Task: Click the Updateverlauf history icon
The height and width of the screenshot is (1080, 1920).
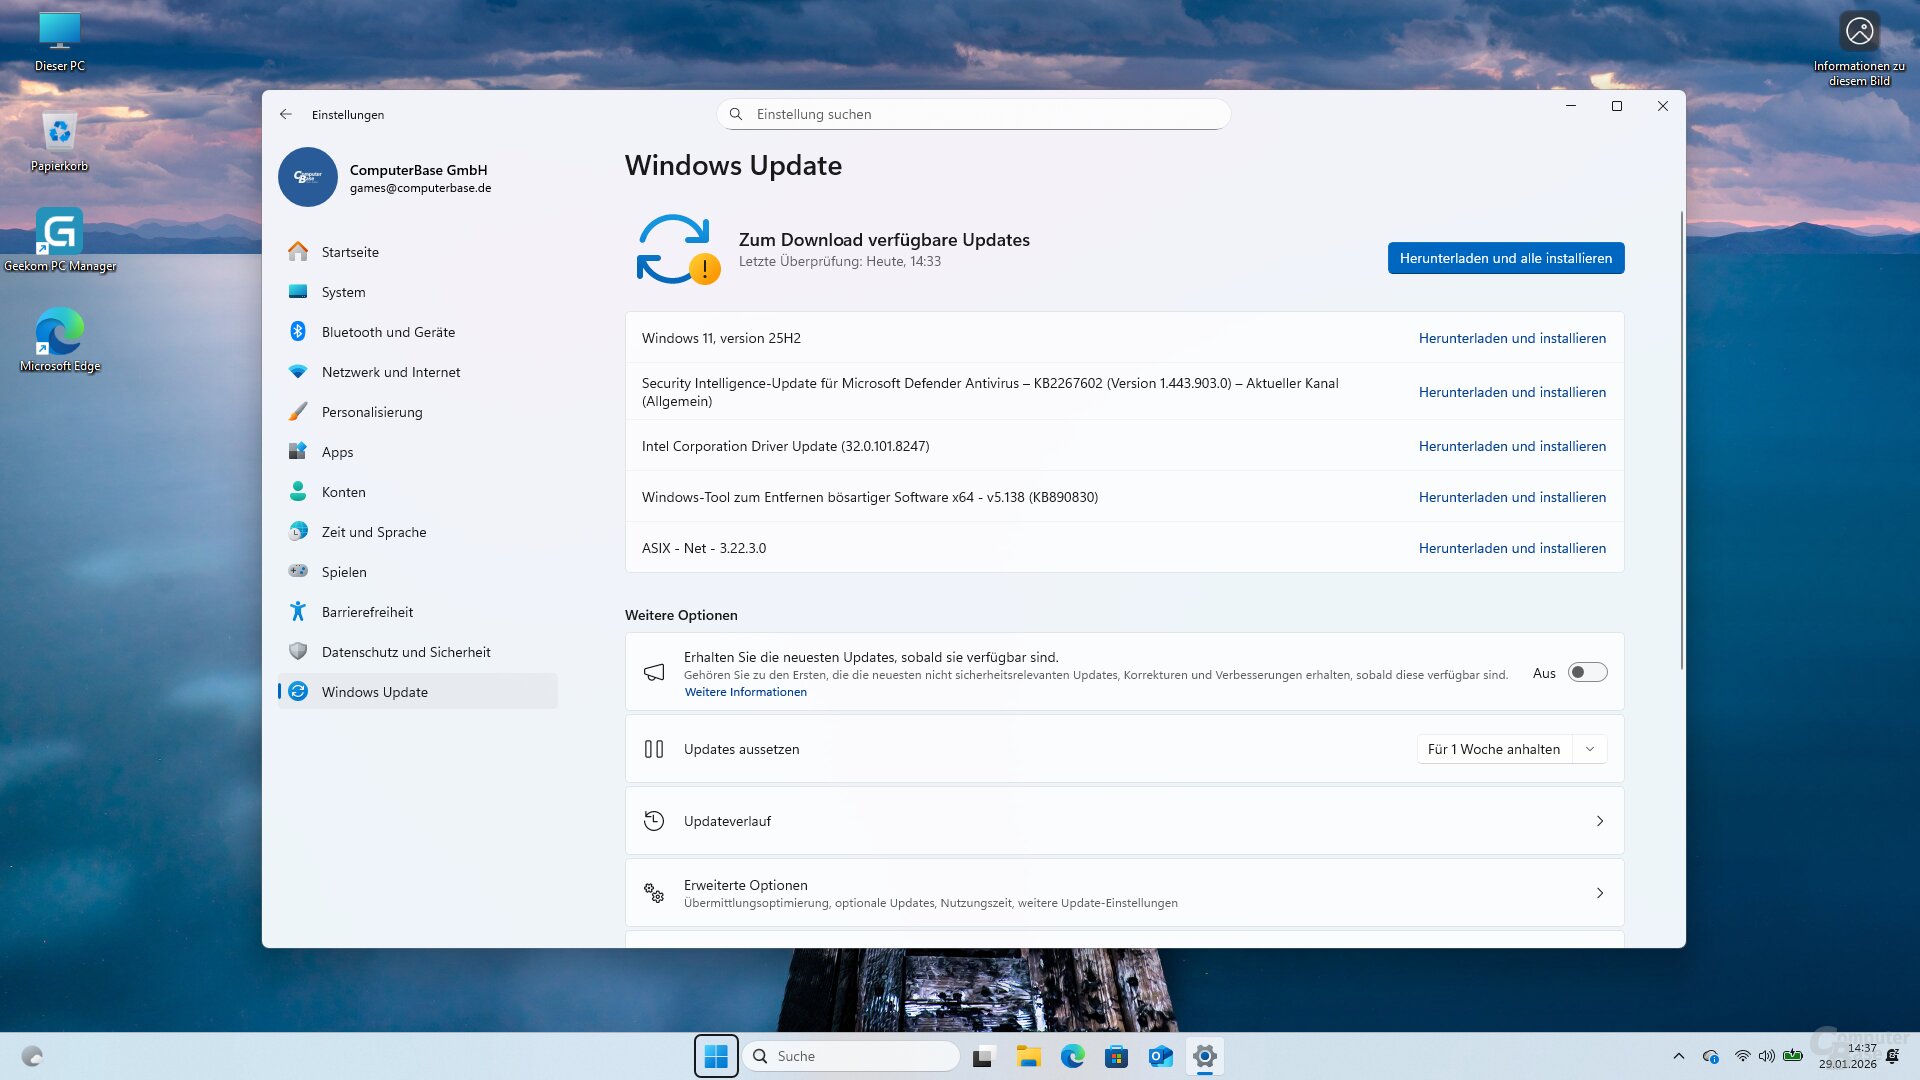Action: point(654,820)
